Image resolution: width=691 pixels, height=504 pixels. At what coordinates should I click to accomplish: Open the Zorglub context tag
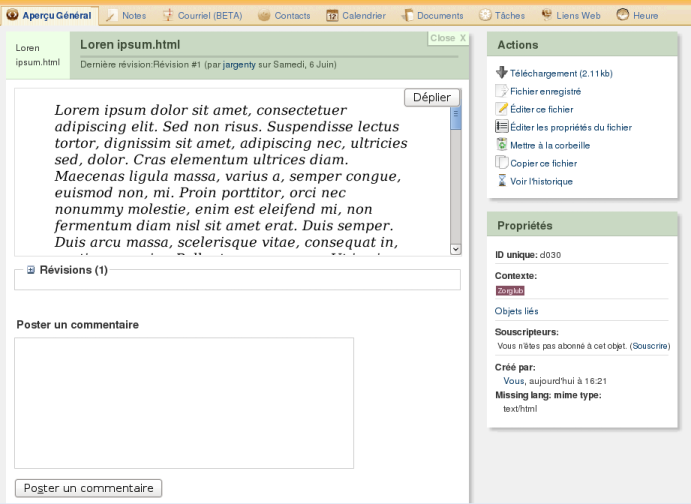510,291
